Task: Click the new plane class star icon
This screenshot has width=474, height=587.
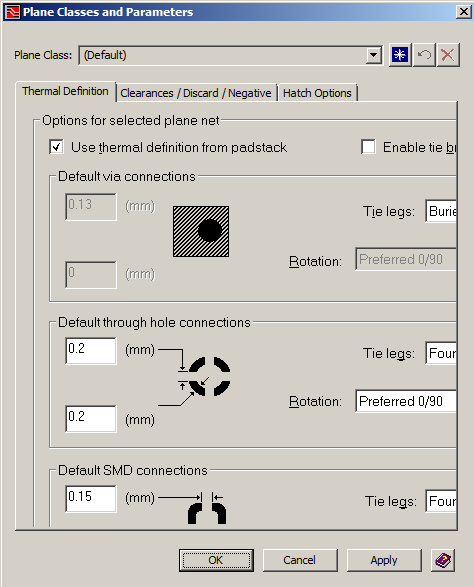Action: coord(400,55)
